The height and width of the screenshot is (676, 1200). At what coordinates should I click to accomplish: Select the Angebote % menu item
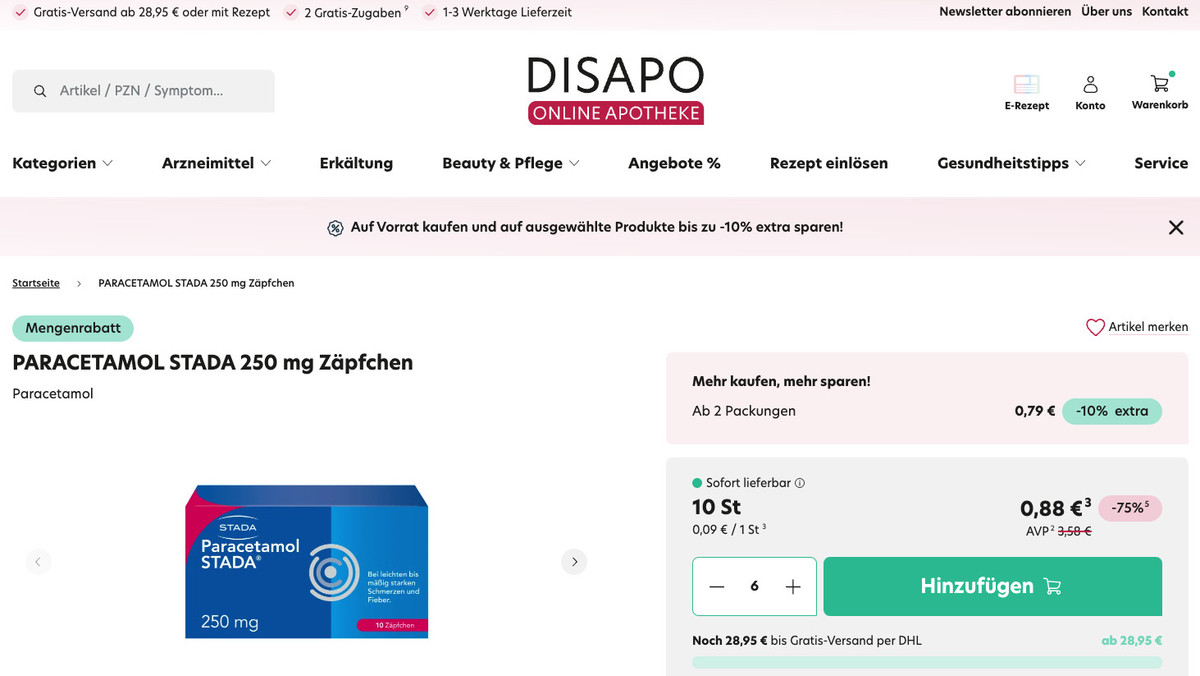pyautogui.click(x=674, y=163)
